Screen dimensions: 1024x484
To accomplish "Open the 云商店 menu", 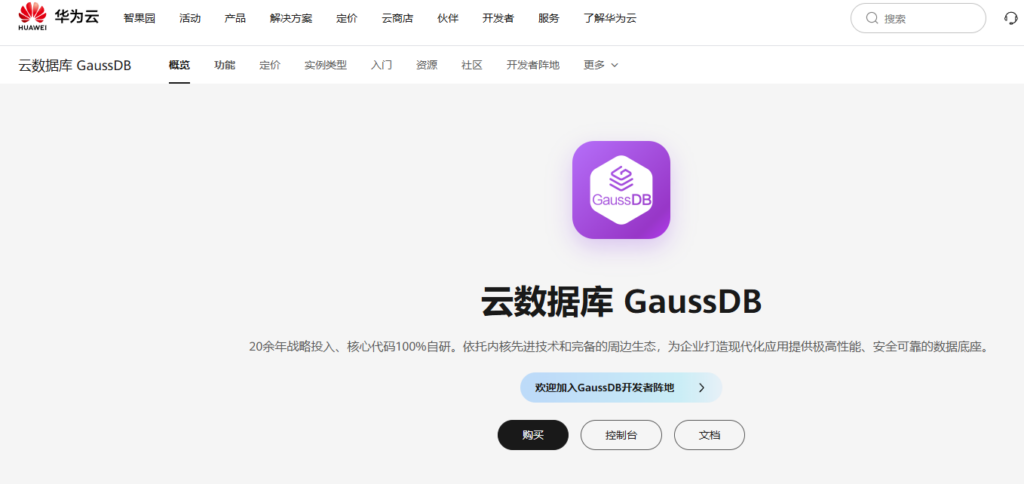I will 397,18.
